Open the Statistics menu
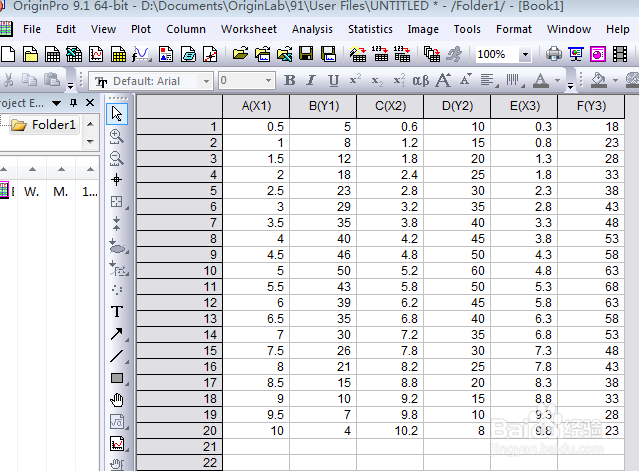Viewport: 639px width, 471px height. (370, 29)
